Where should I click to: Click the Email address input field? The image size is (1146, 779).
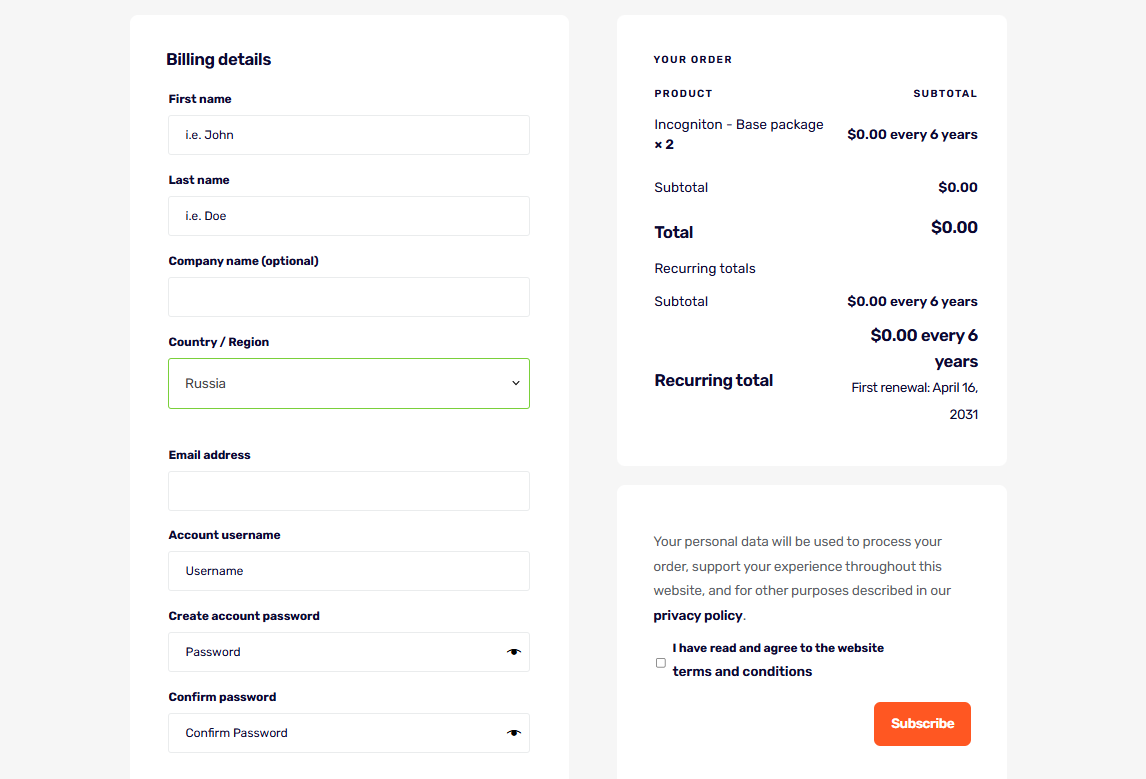point(349,490)
